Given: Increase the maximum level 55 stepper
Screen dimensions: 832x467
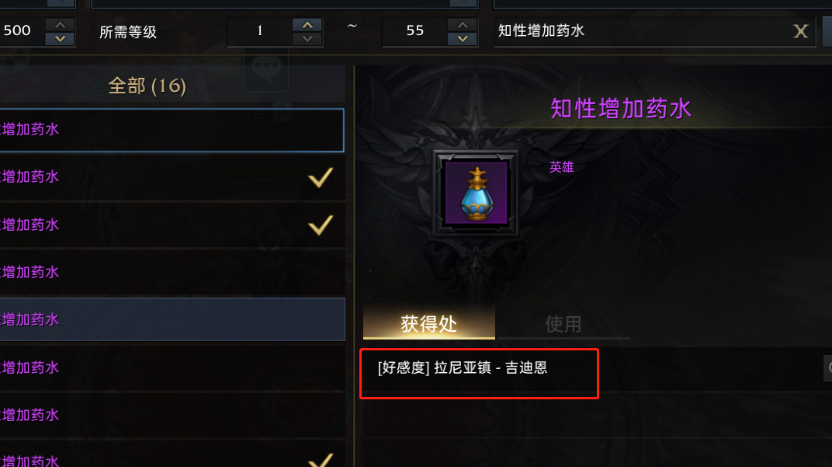Looking at the screenshot, I should [463, 25].
